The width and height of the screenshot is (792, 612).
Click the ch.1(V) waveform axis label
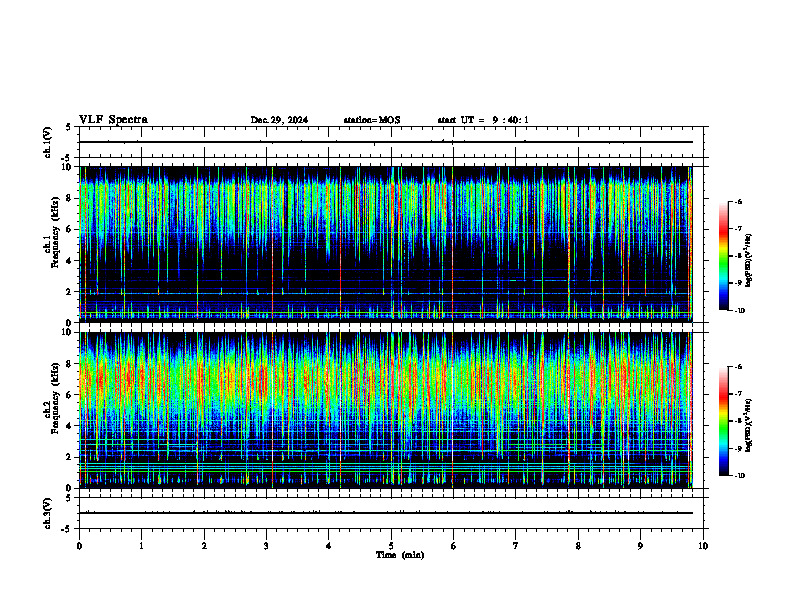tap(47, 142)
